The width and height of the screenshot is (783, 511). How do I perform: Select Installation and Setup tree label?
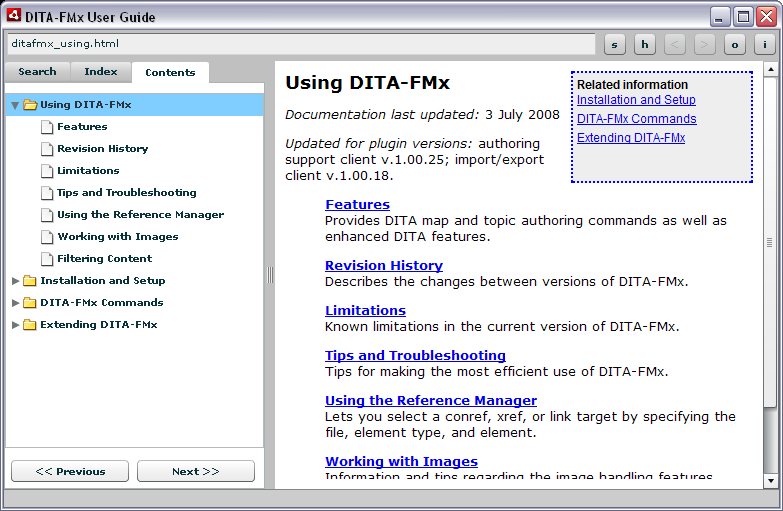[103, 281]
